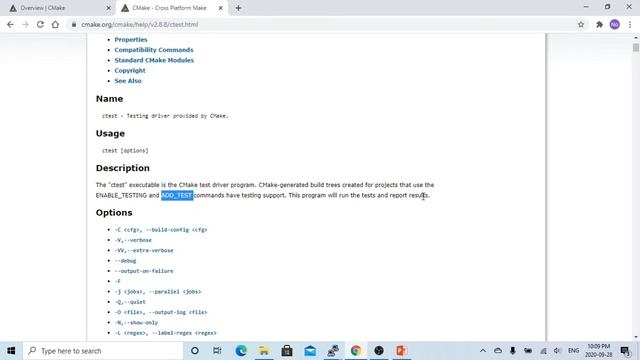This screenshot has width=640, height=360.
Task: Click the browser forward arrow
Action: pos(25,24)
